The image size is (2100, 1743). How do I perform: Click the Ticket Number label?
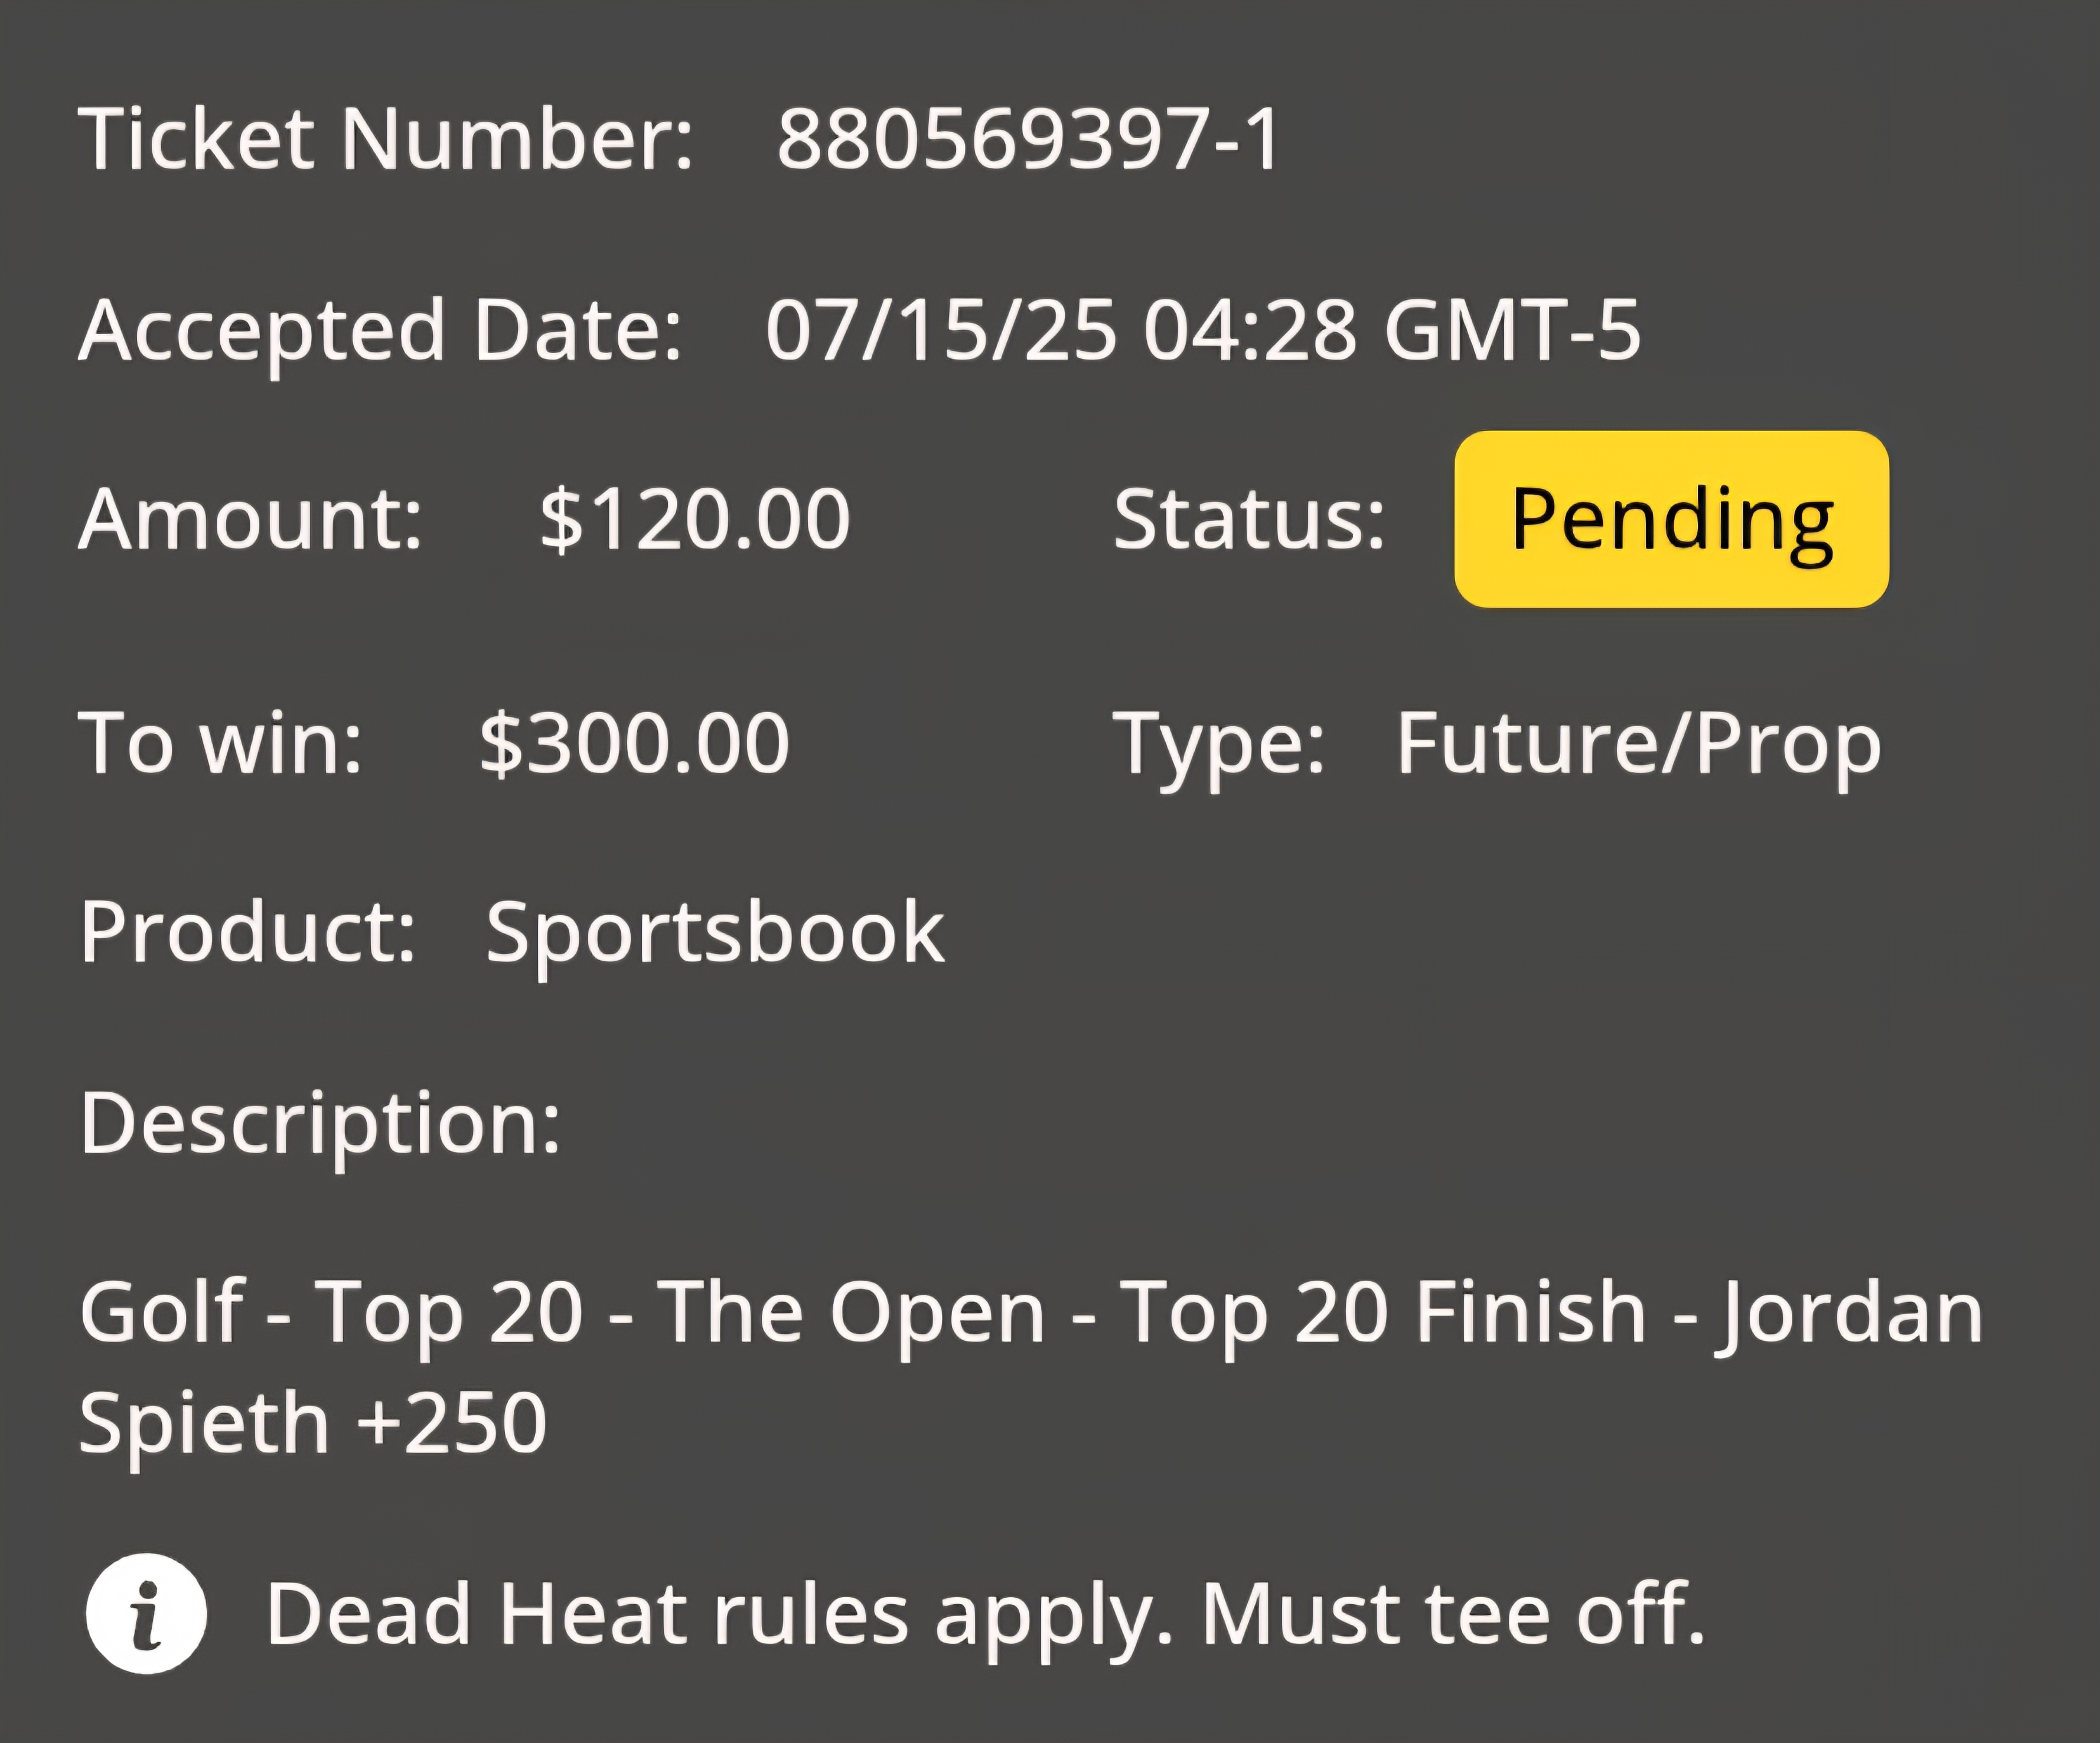point(386,139)
